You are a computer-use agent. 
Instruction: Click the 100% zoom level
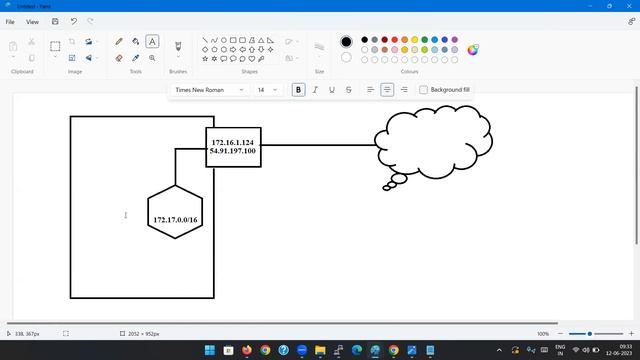coord(543,334)
